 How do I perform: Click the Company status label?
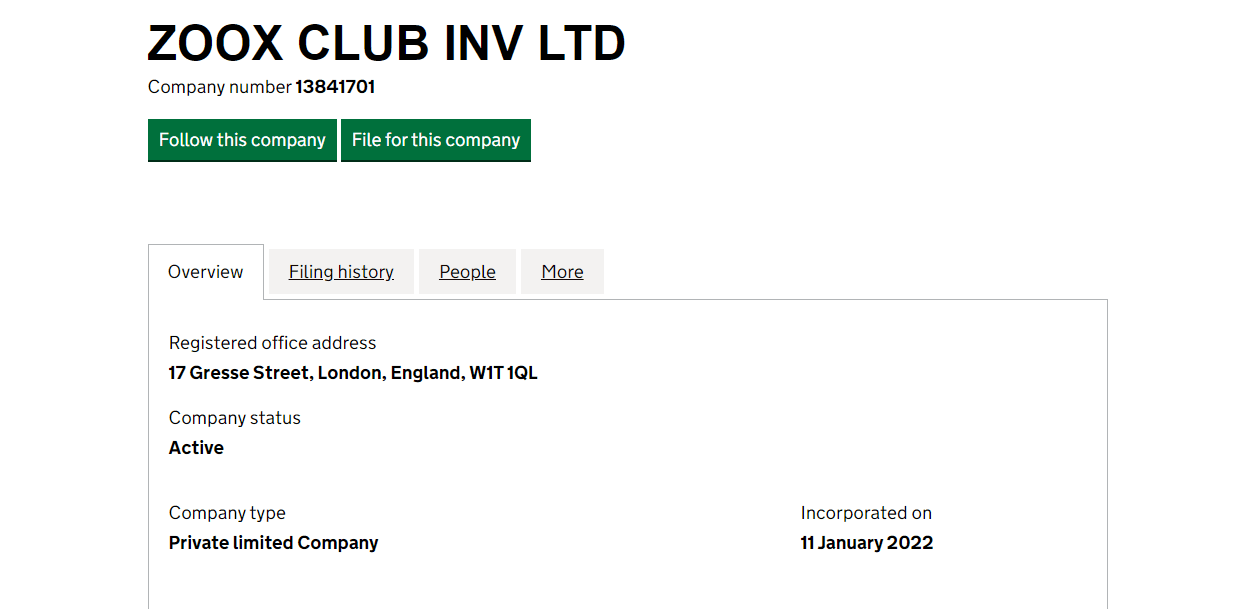coord(234,418)
